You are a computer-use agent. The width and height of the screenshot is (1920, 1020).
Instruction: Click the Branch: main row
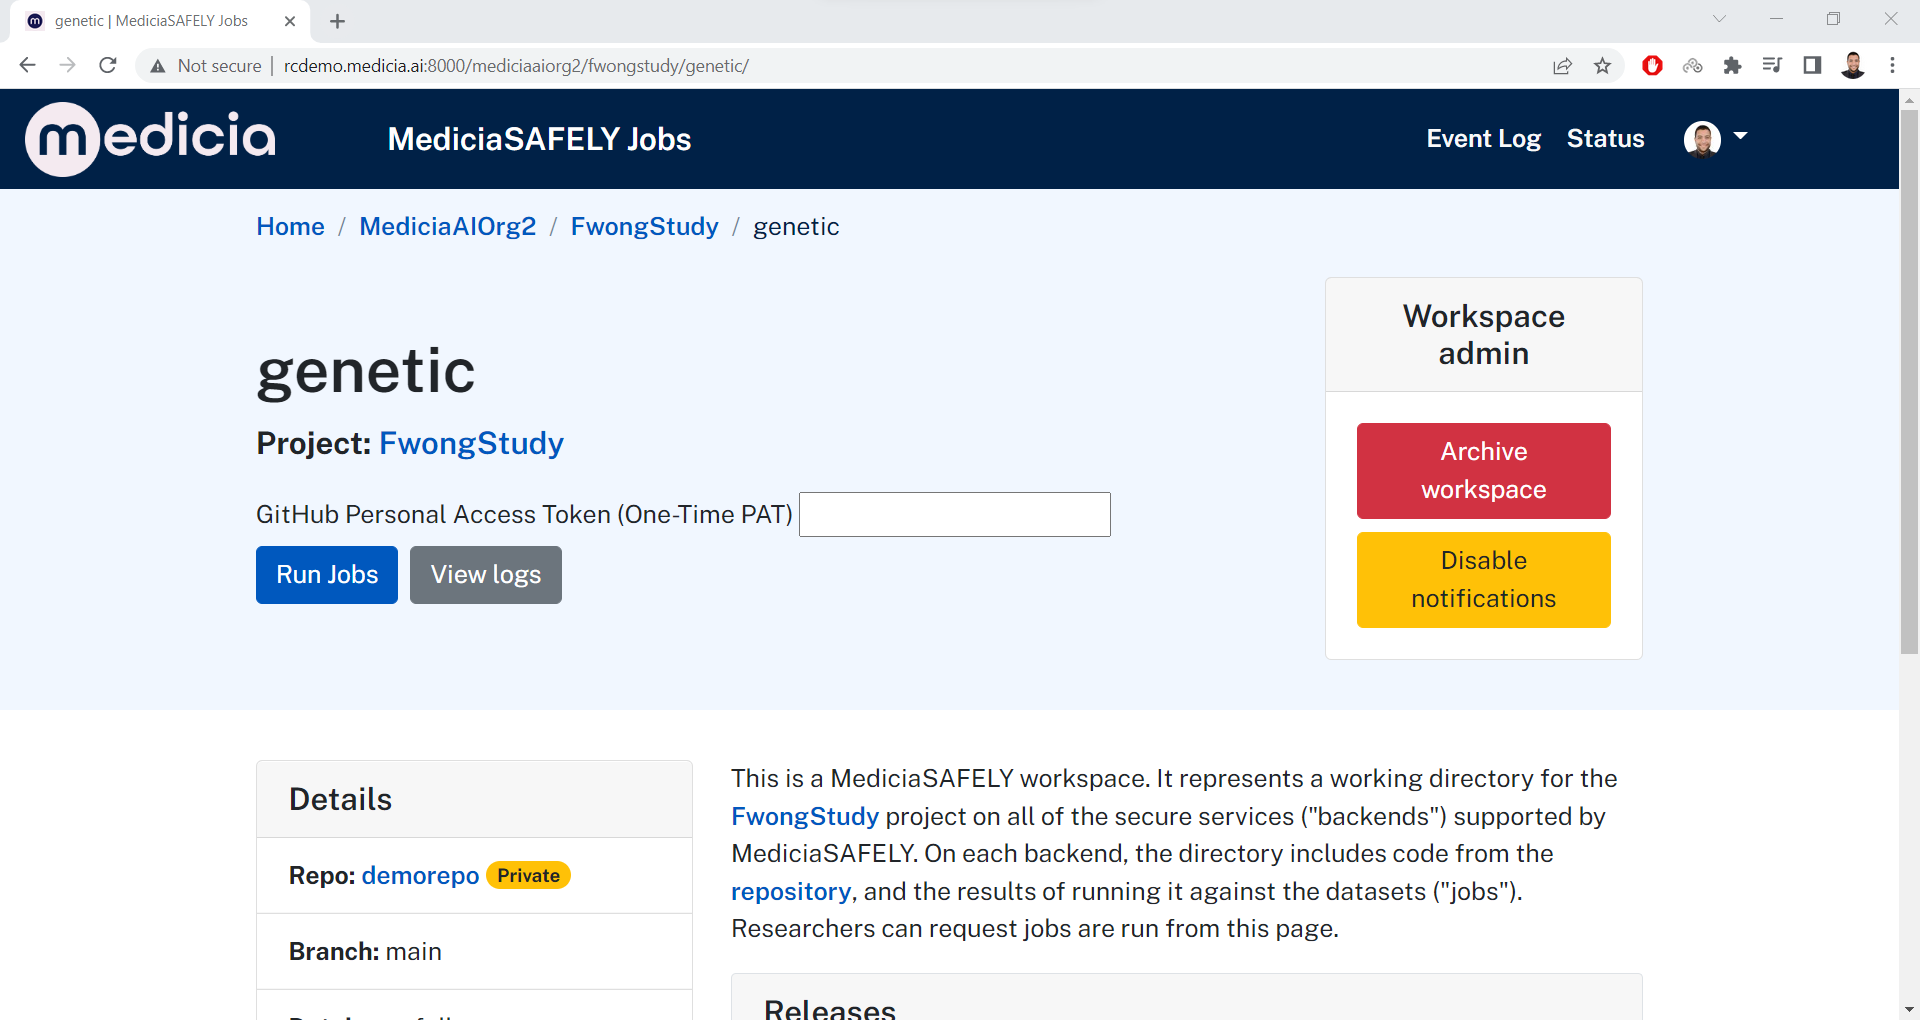(474, 952)
